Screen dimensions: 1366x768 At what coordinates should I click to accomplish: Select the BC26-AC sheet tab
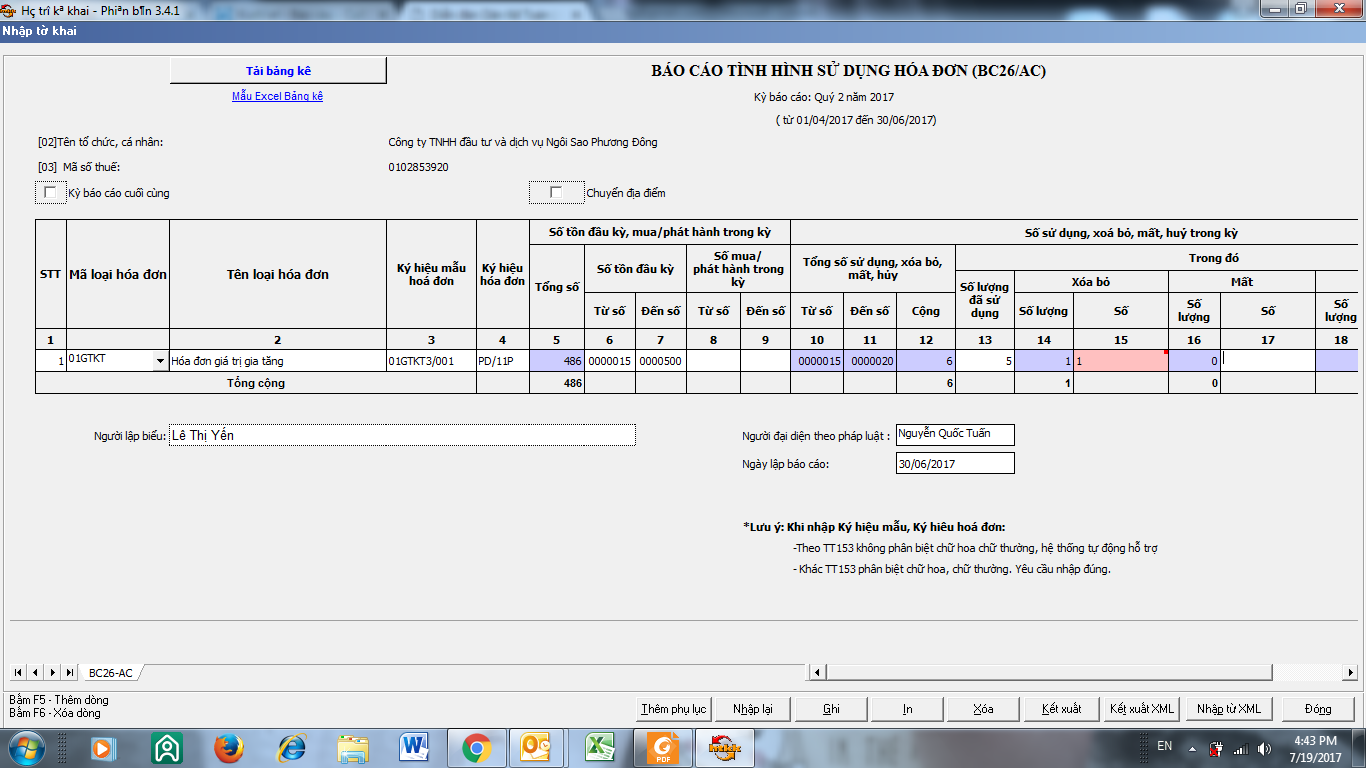[110, 673]
